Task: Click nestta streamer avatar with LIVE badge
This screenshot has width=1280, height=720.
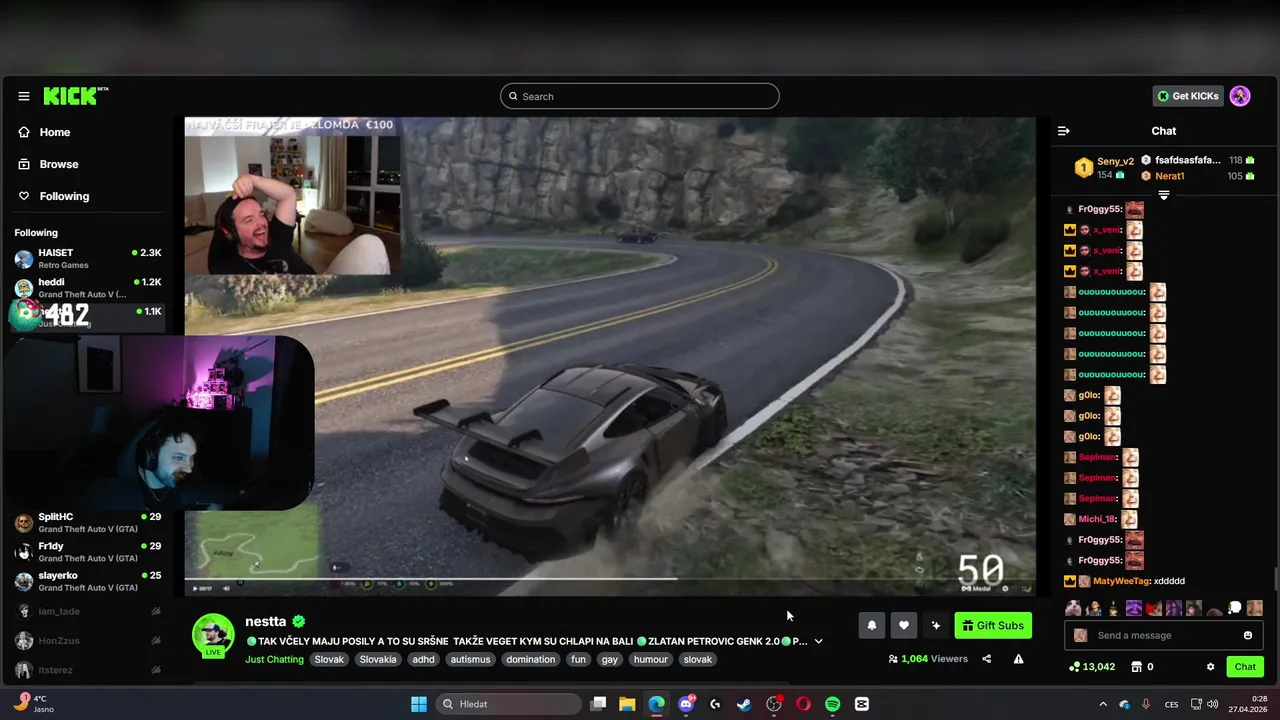Action: (213, 636)
